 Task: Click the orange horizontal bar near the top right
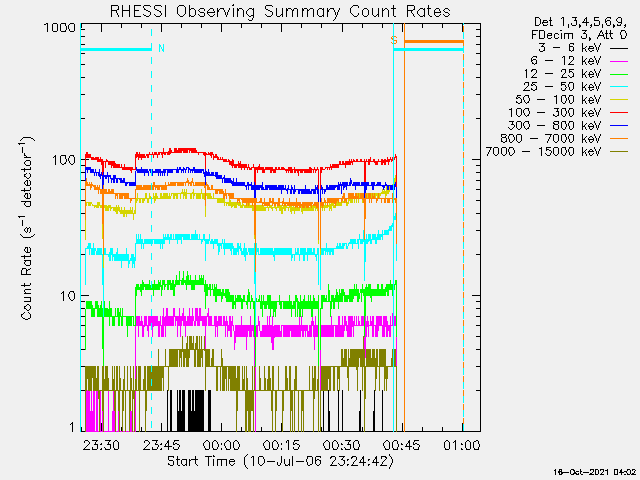(433, 42)
